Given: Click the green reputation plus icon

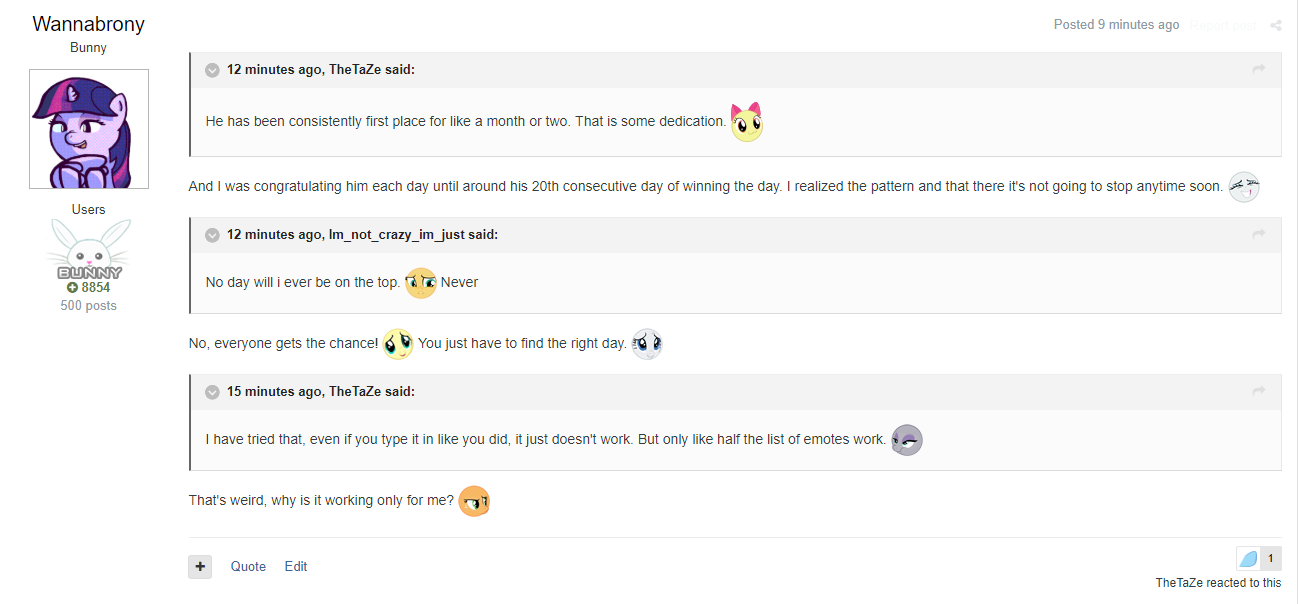Looking at the screenshot, I should point(72,288).
